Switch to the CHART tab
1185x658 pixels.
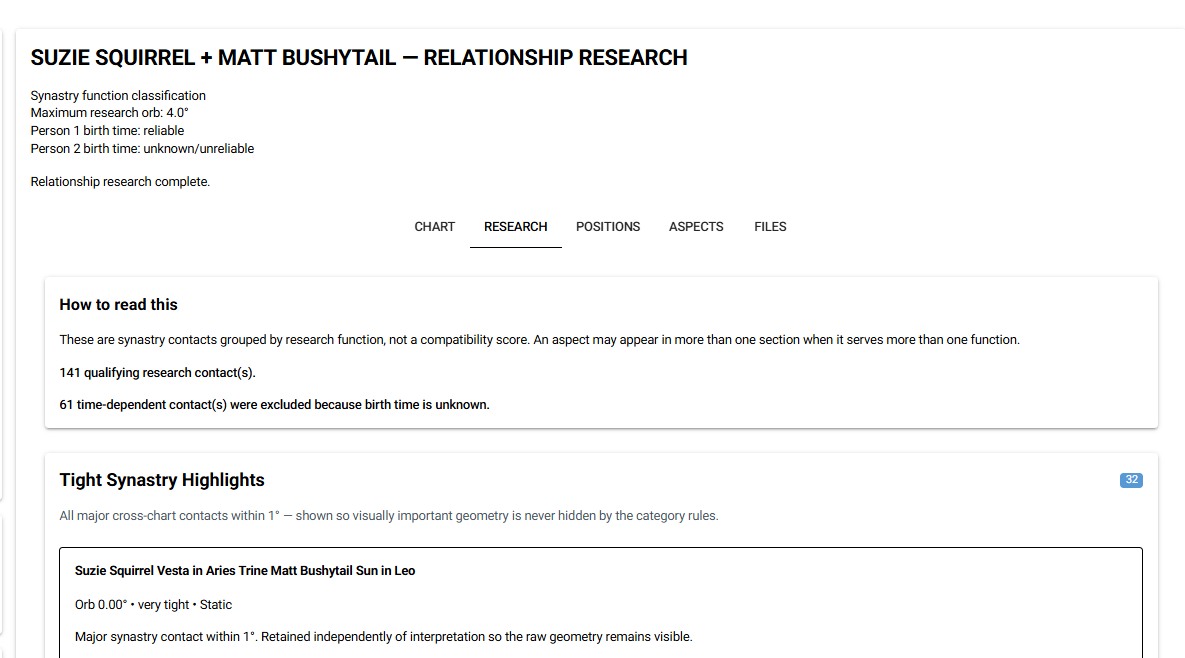click(x=435, y=227)
